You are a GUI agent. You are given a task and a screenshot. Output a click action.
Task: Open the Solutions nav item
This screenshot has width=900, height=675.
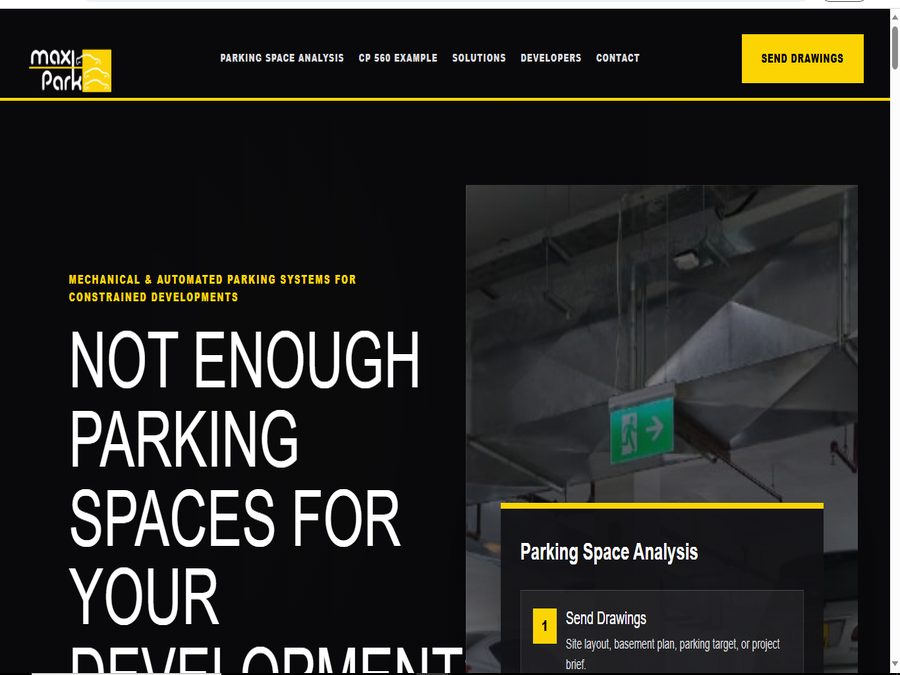coord(479,58)
